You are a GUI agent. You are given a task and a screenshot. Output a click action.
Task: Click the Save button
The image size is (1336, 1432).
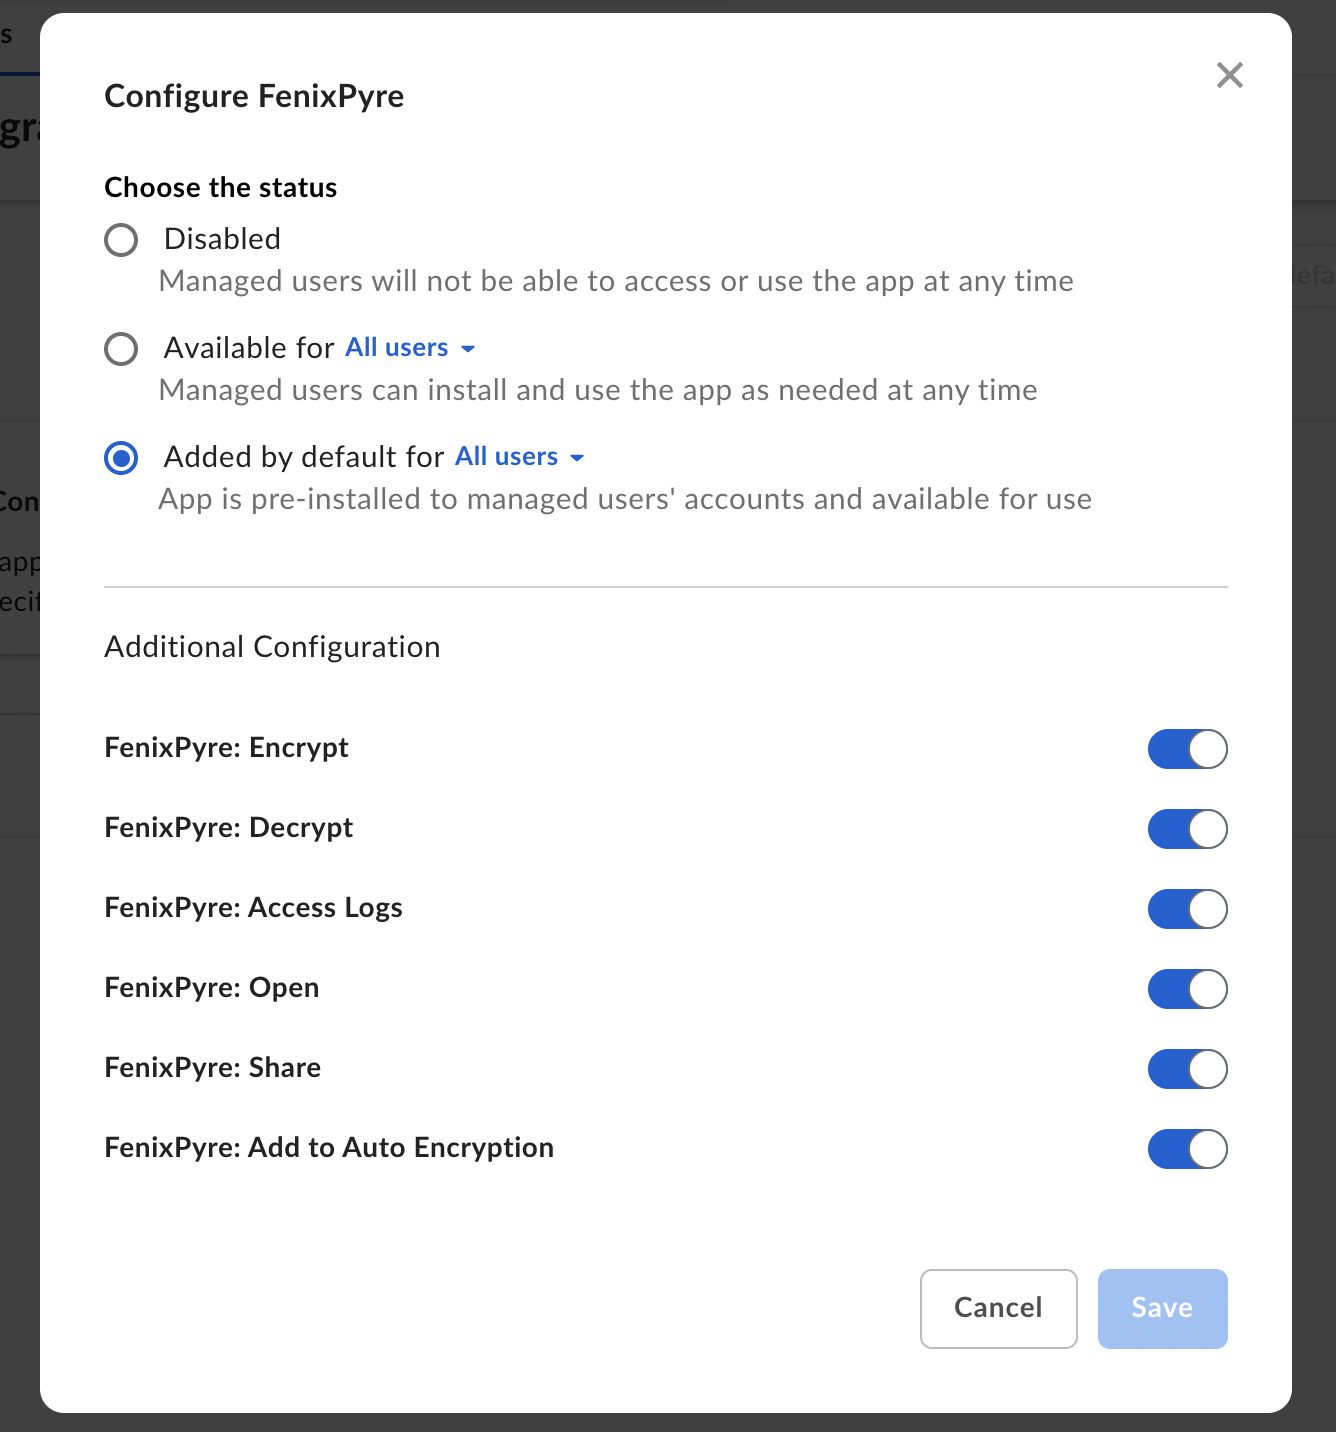click(1162, 1308)
